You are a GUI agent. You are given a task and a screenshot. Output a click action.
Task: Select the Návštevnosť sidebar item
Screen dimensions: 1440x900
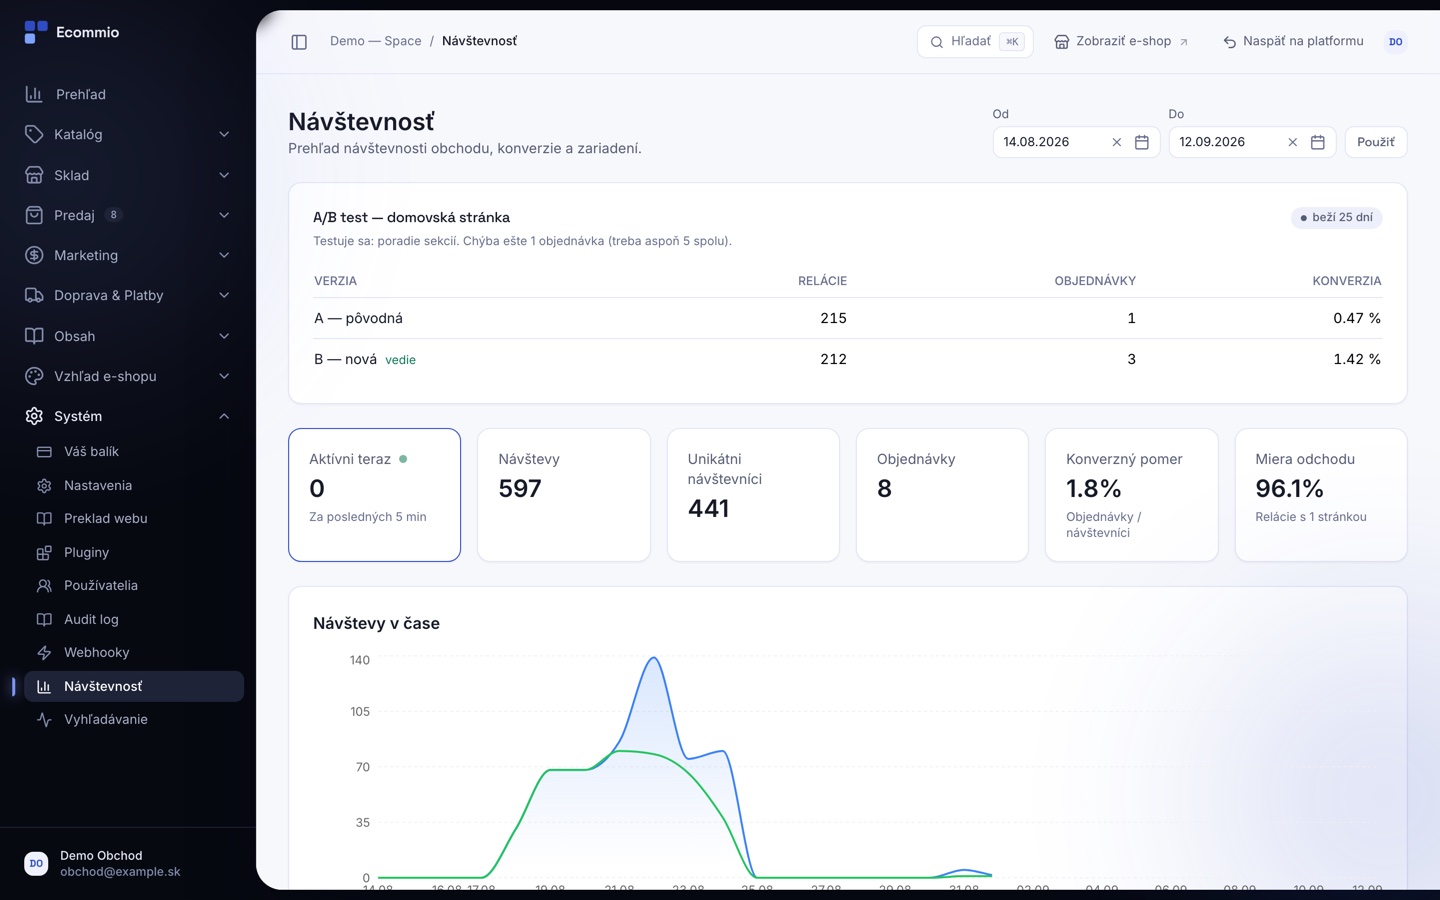point(134,686)
